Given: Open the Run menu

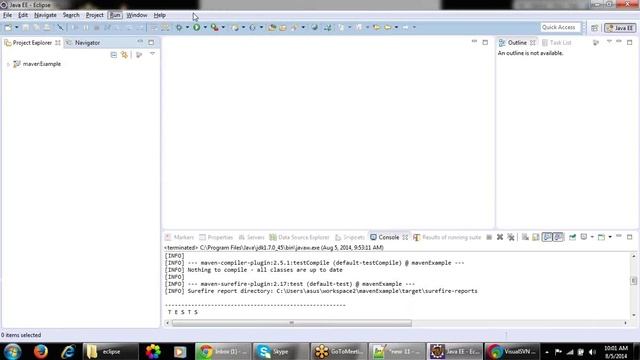Looking at the screenshot, I should [115, 15].
